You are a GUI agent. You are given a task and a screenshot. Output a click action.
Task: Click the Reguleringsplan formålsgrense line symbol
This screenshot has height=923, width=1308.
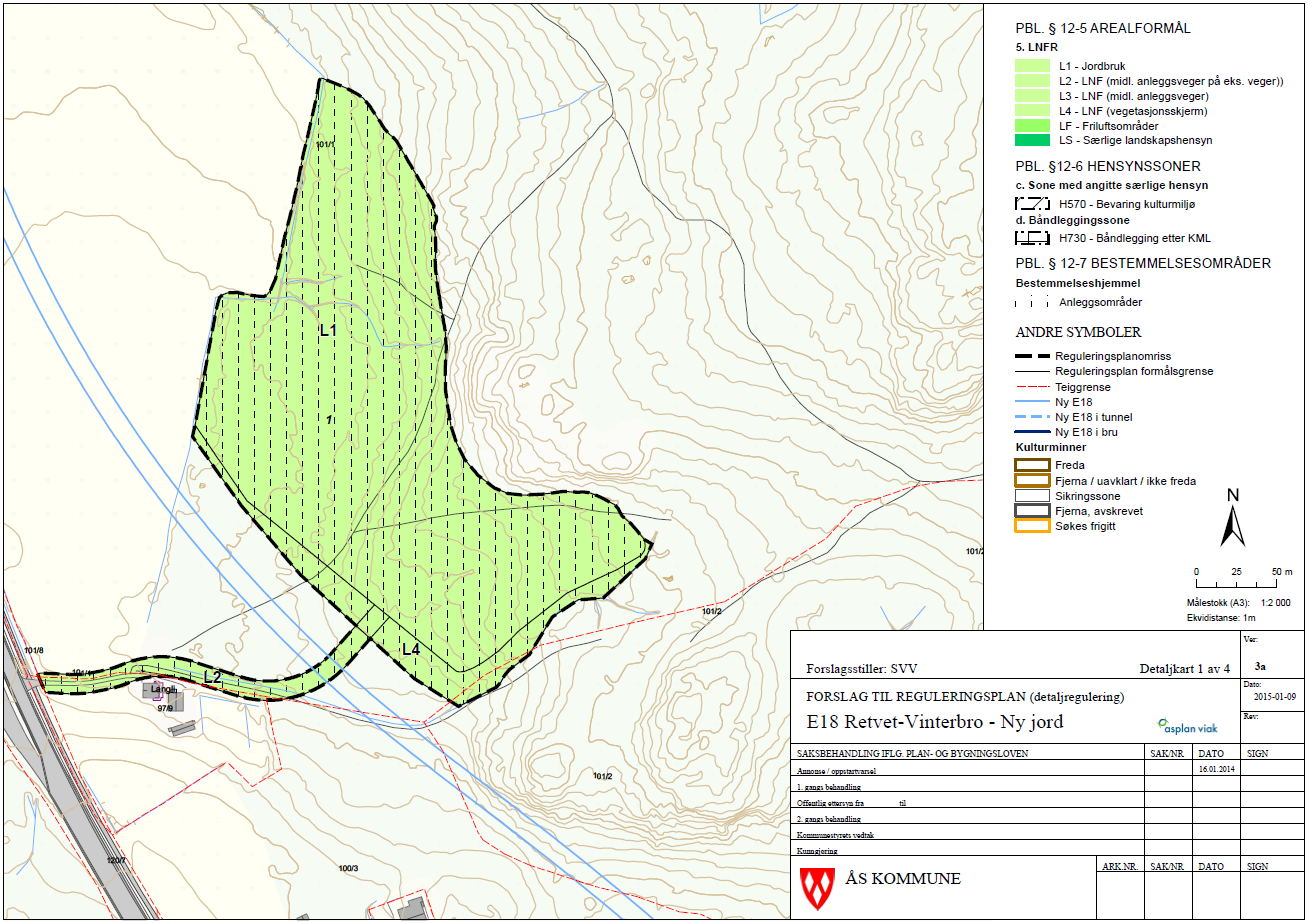pos(1031,371)
